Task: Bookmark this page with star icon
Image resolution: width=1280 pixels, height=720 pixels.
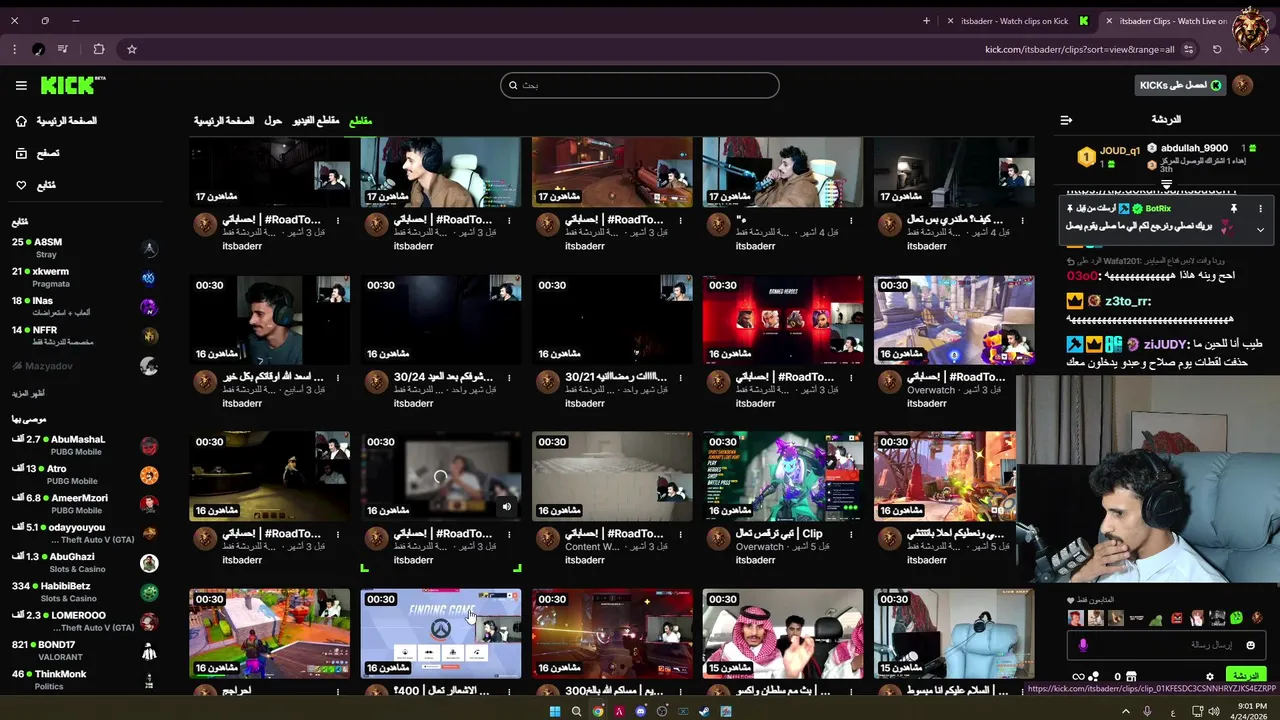Action: [131, 49]
